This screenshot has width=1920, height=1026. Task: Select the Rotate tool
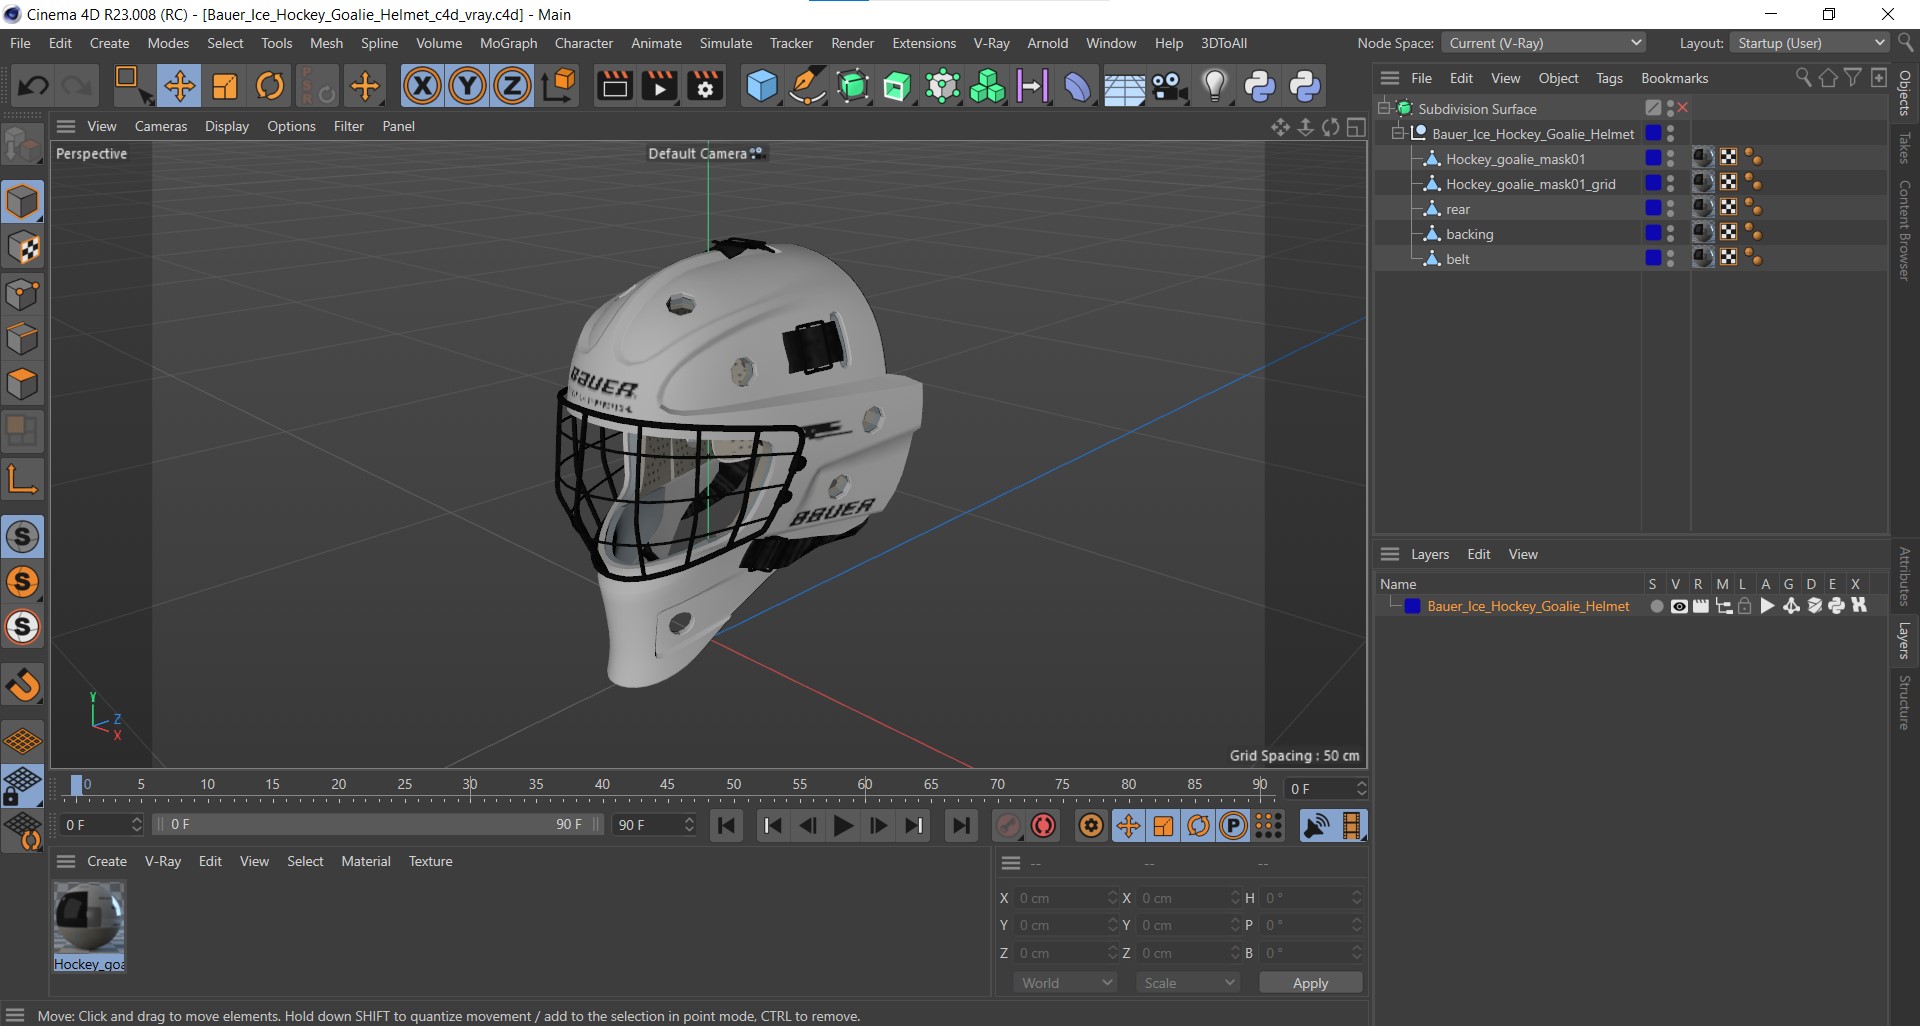[x=270, y=86]
